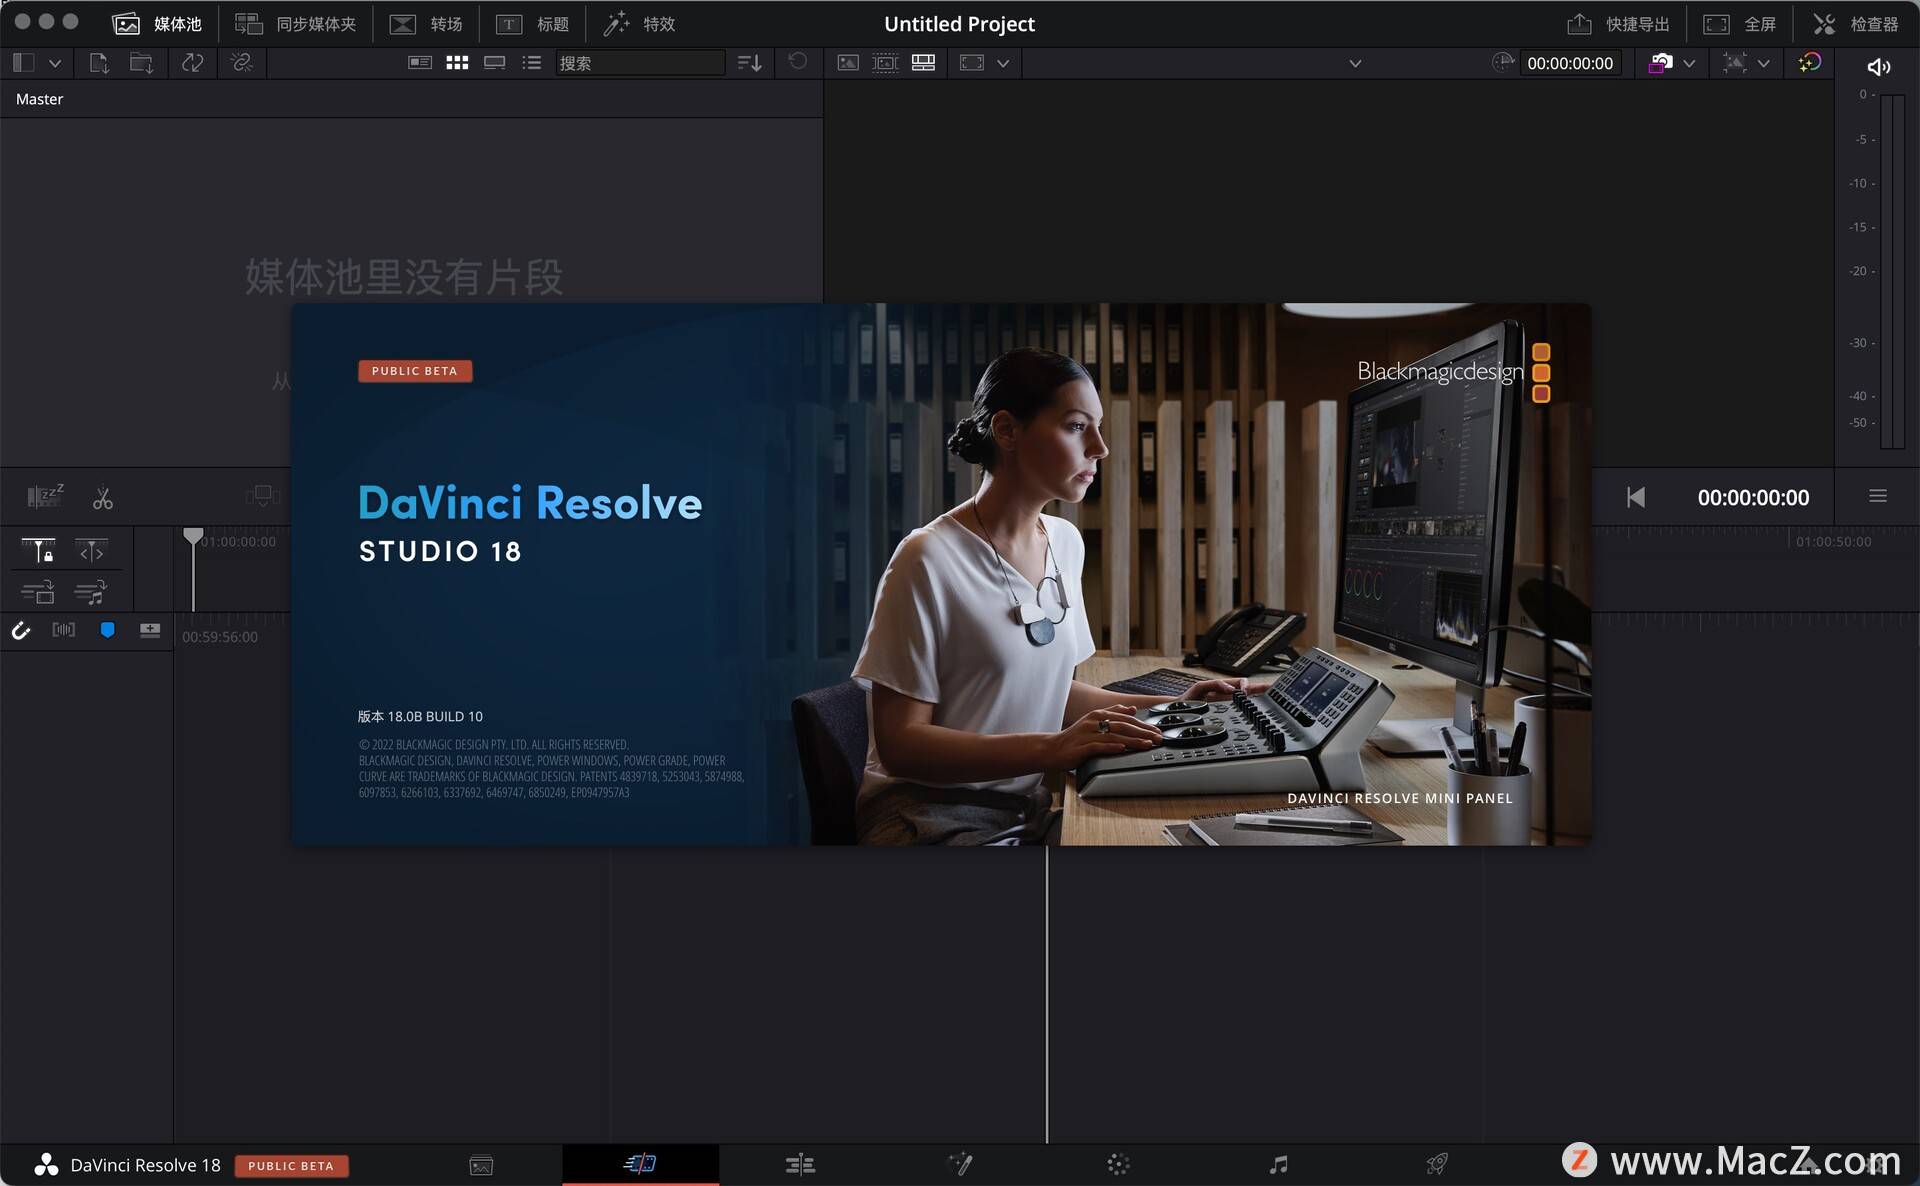Switch media pool to thumbnail grid view
Viewport: 1920px width, 1186px height.
(457, 62)
